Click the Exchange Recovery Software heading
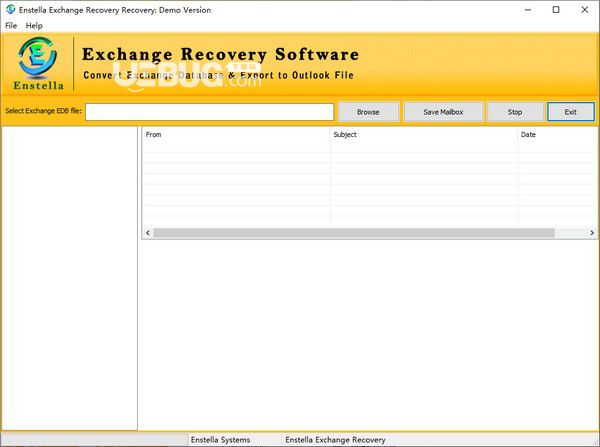Screen dimensions: 600x447 (x=221, y=54)
